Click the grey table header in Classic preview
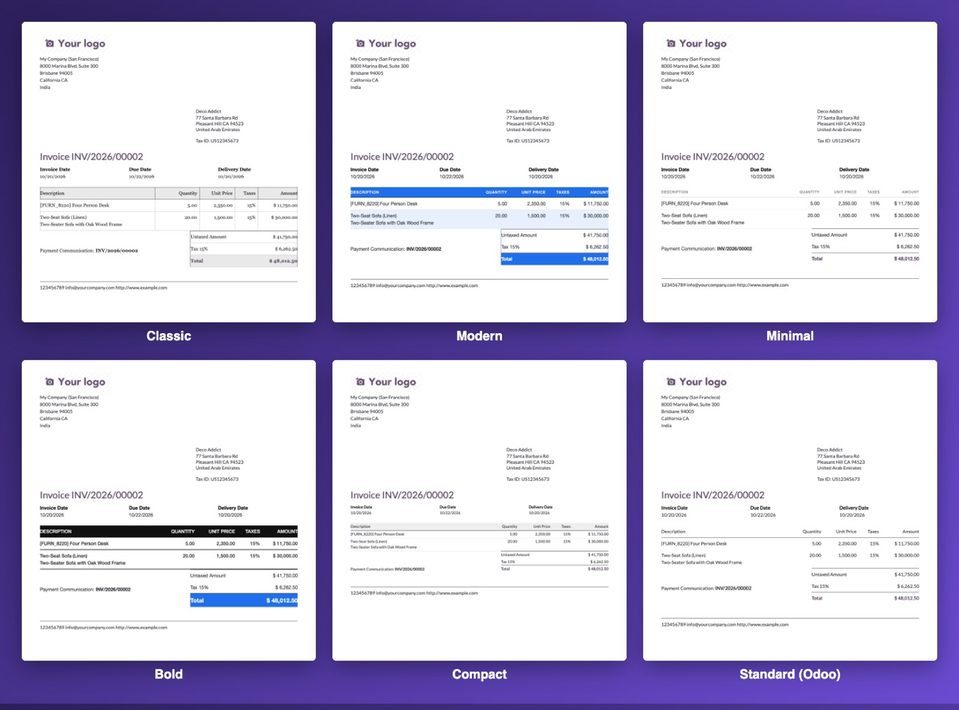This screenshot has height=710, width=959. point(169,193)
